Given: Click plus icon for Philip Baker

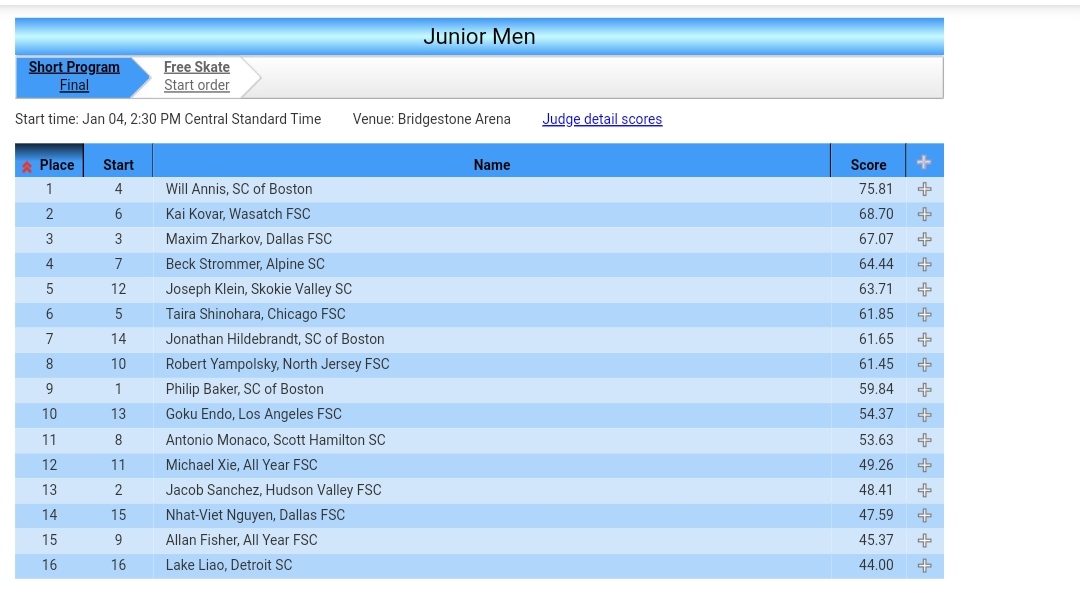Looking at the screenshot, I should [924, 389].
